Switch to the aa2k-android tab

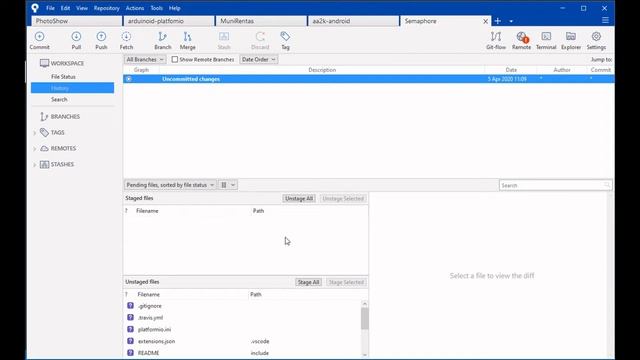point(353,21)
